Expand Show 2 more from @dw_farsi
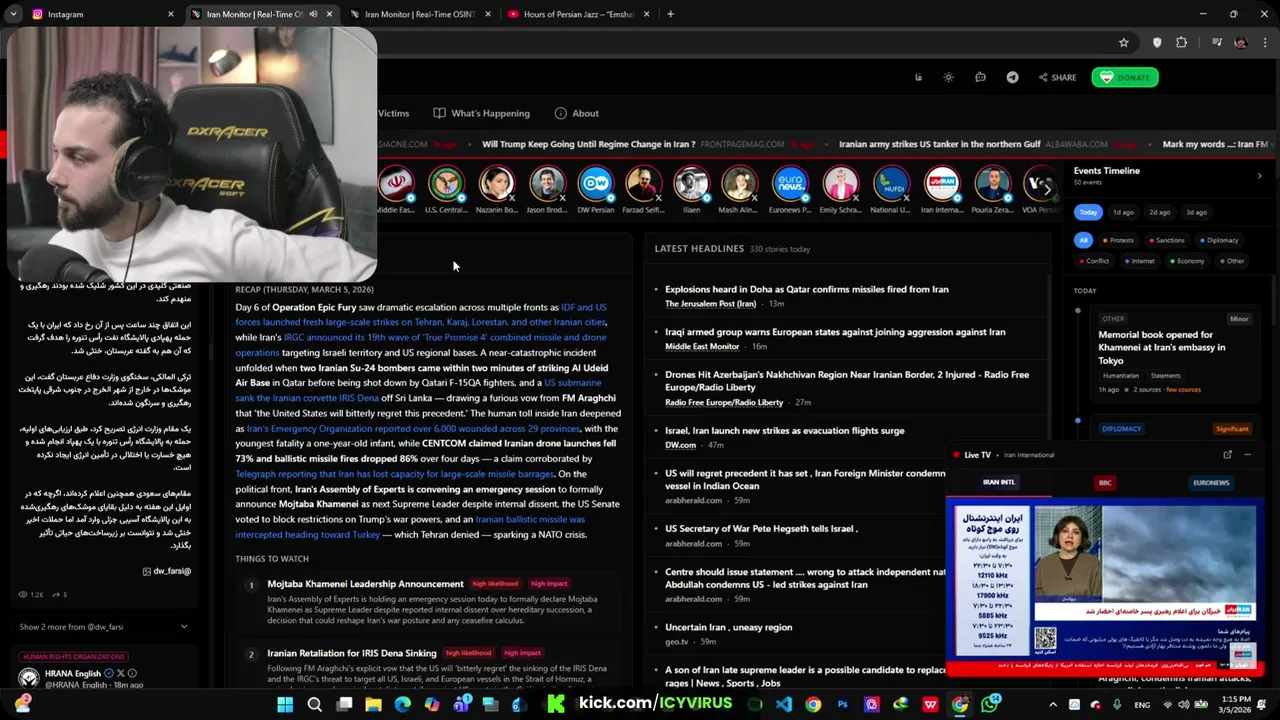The height and width of the screenshot is (720, 1280). point(104,627)
